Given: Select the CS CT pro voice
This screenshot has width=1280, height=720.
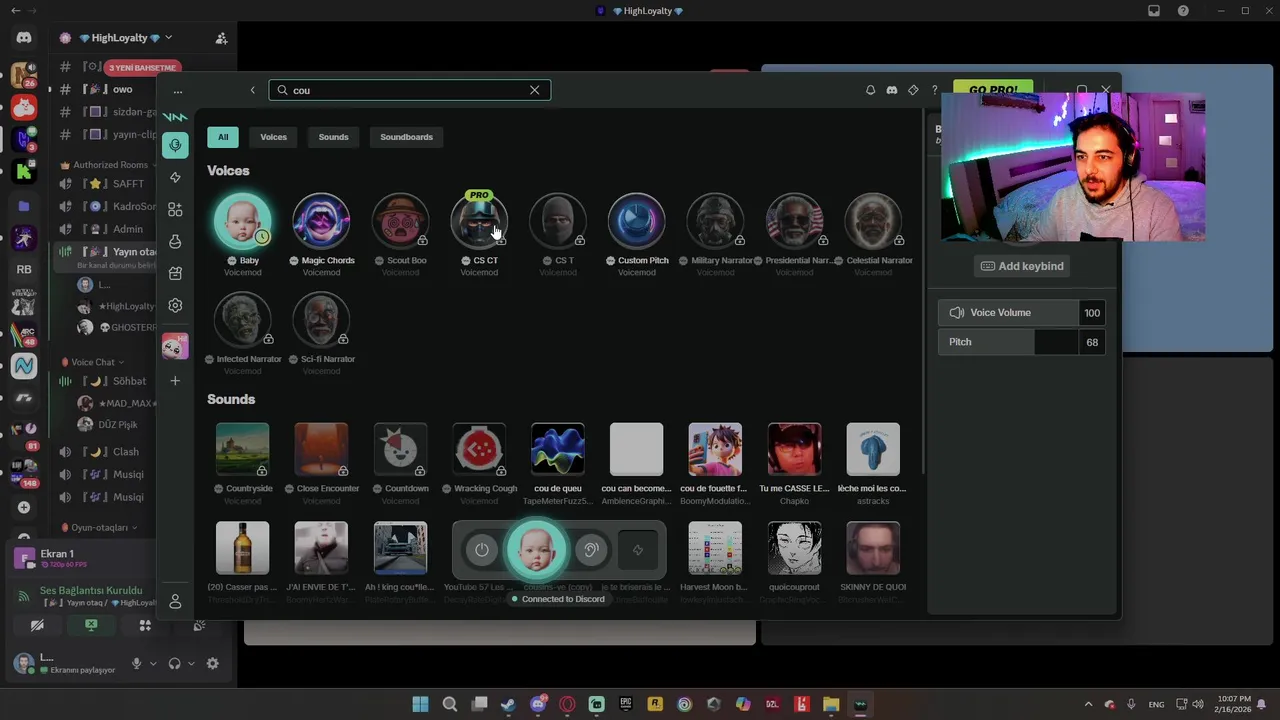Looking at the screenshot, I should pyautogui.click(x=479, y=221).
